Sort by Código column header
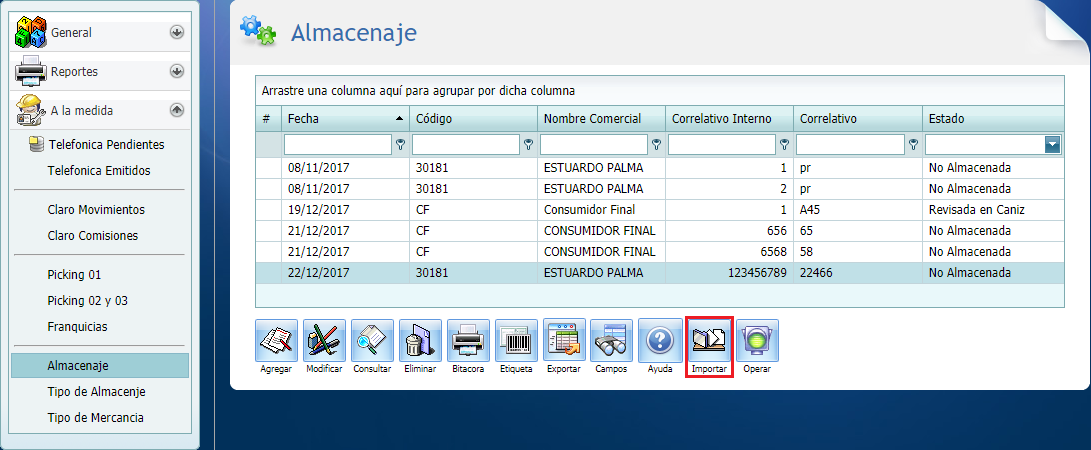This screenshot has width=1091, height=450. 474,119
